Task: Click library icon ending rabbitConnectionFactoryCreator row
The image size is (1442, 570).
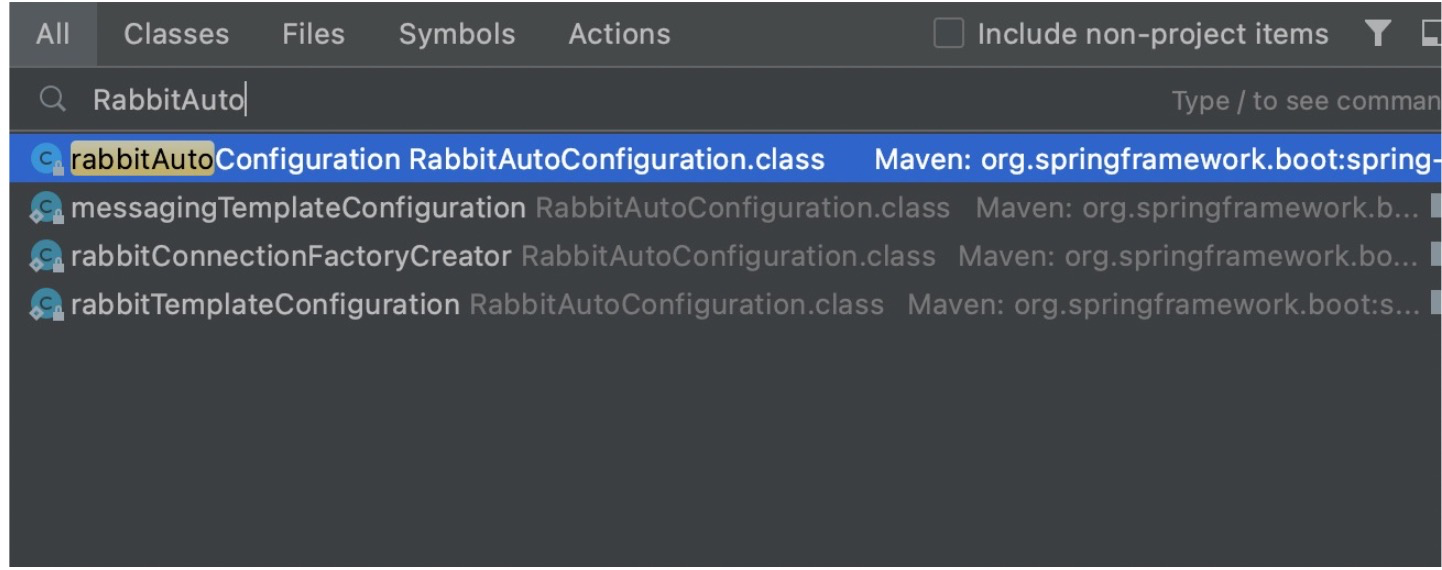Action: tap(1436, 256)
